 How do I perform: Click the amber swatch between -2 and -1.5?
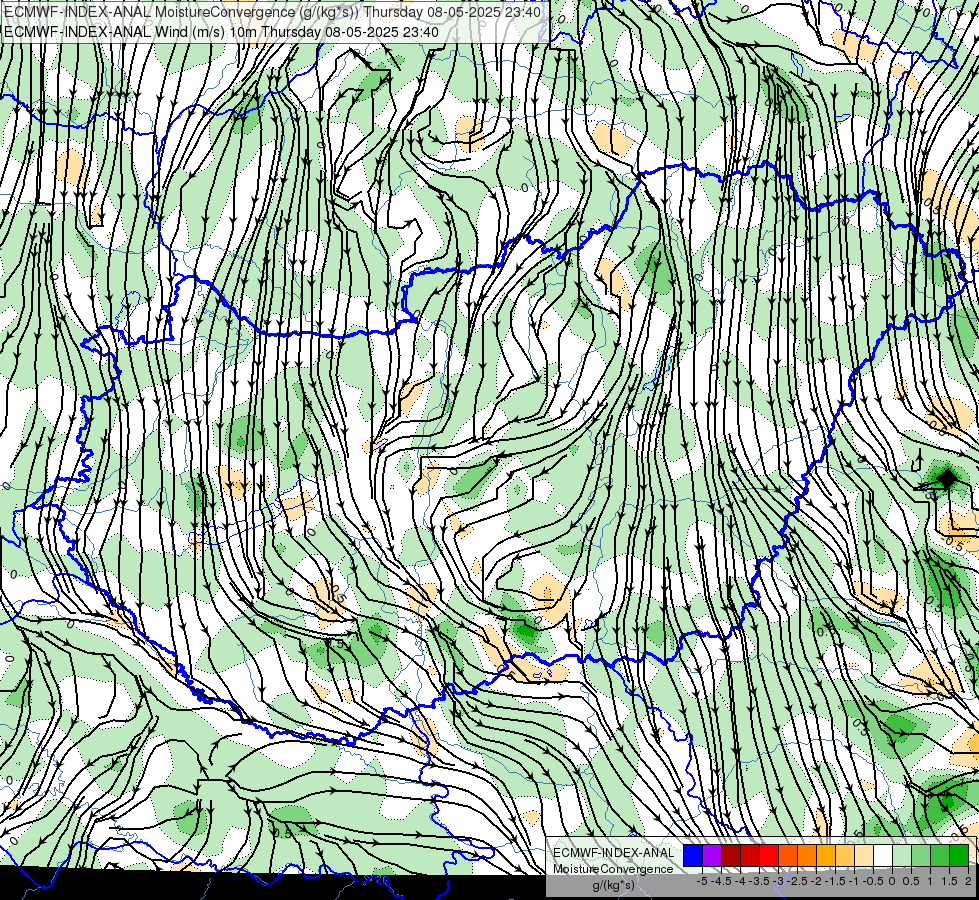pyautogui.click(x=826, y=855)
